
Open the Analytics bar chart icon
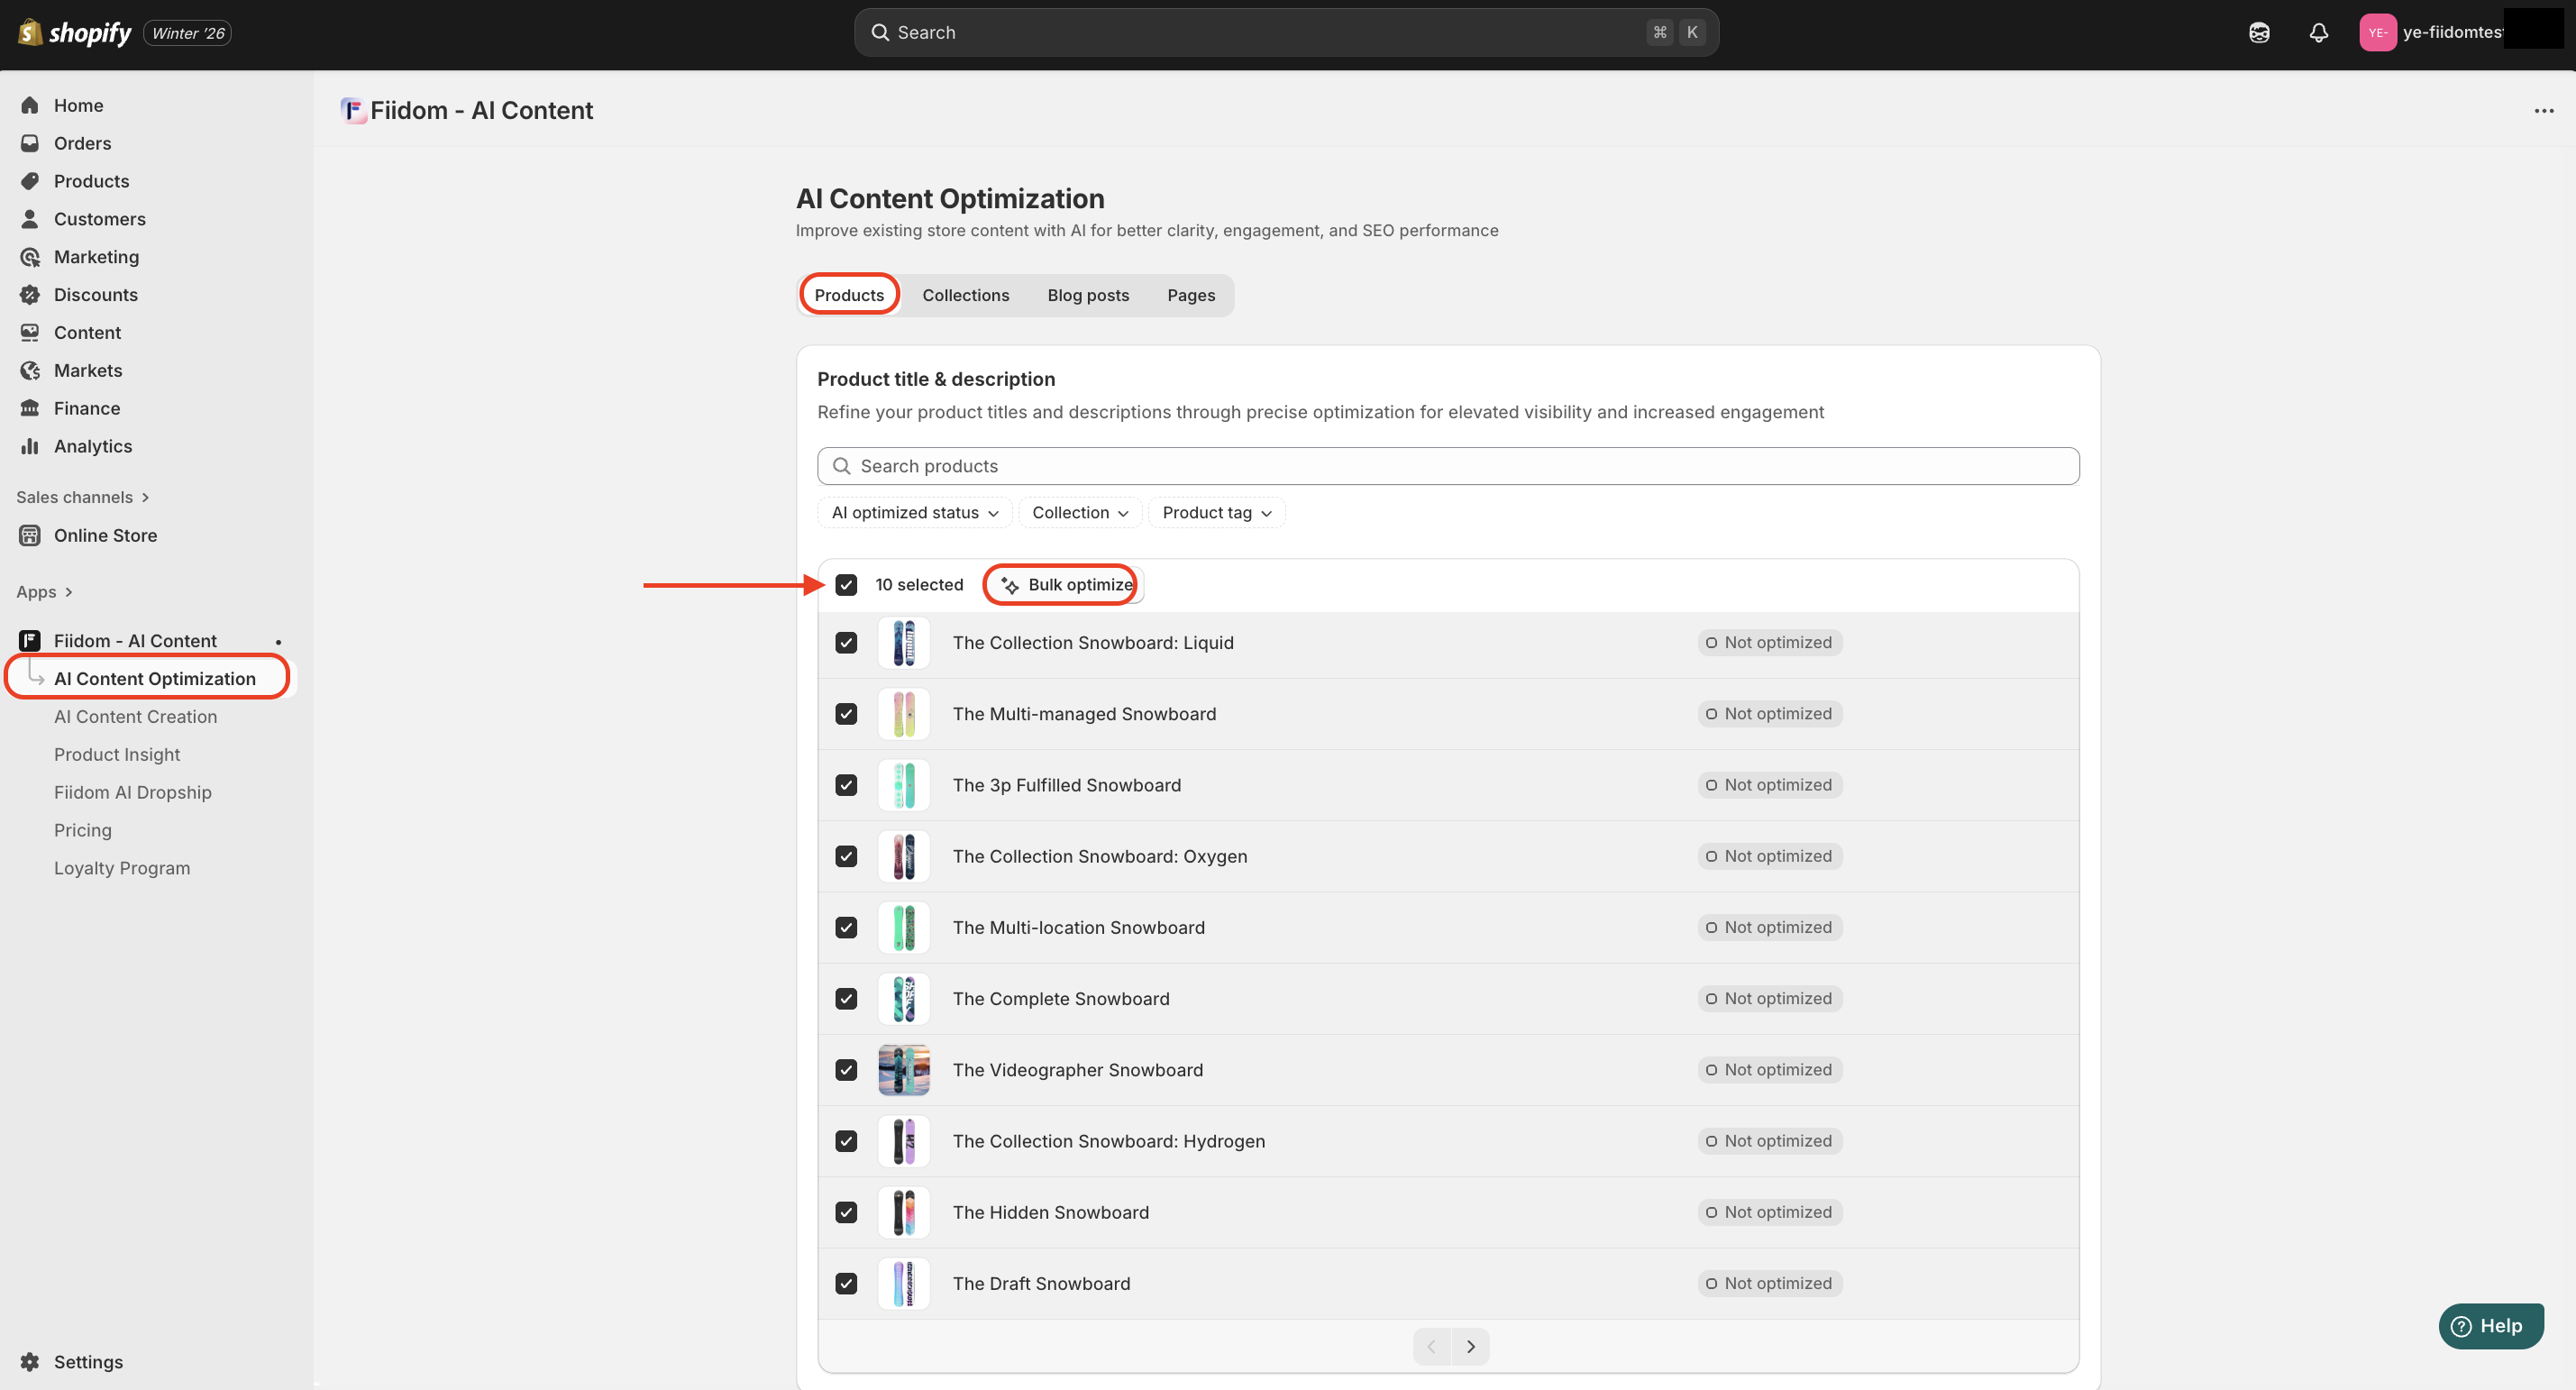(30, 446)
